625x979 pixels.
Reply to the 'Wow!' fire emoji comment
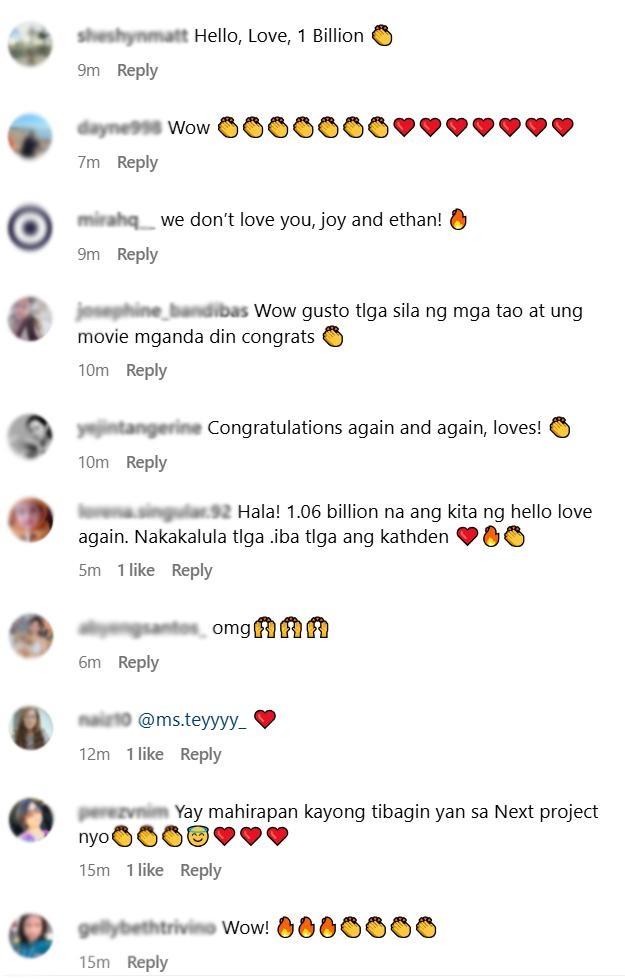coord(147,963)
